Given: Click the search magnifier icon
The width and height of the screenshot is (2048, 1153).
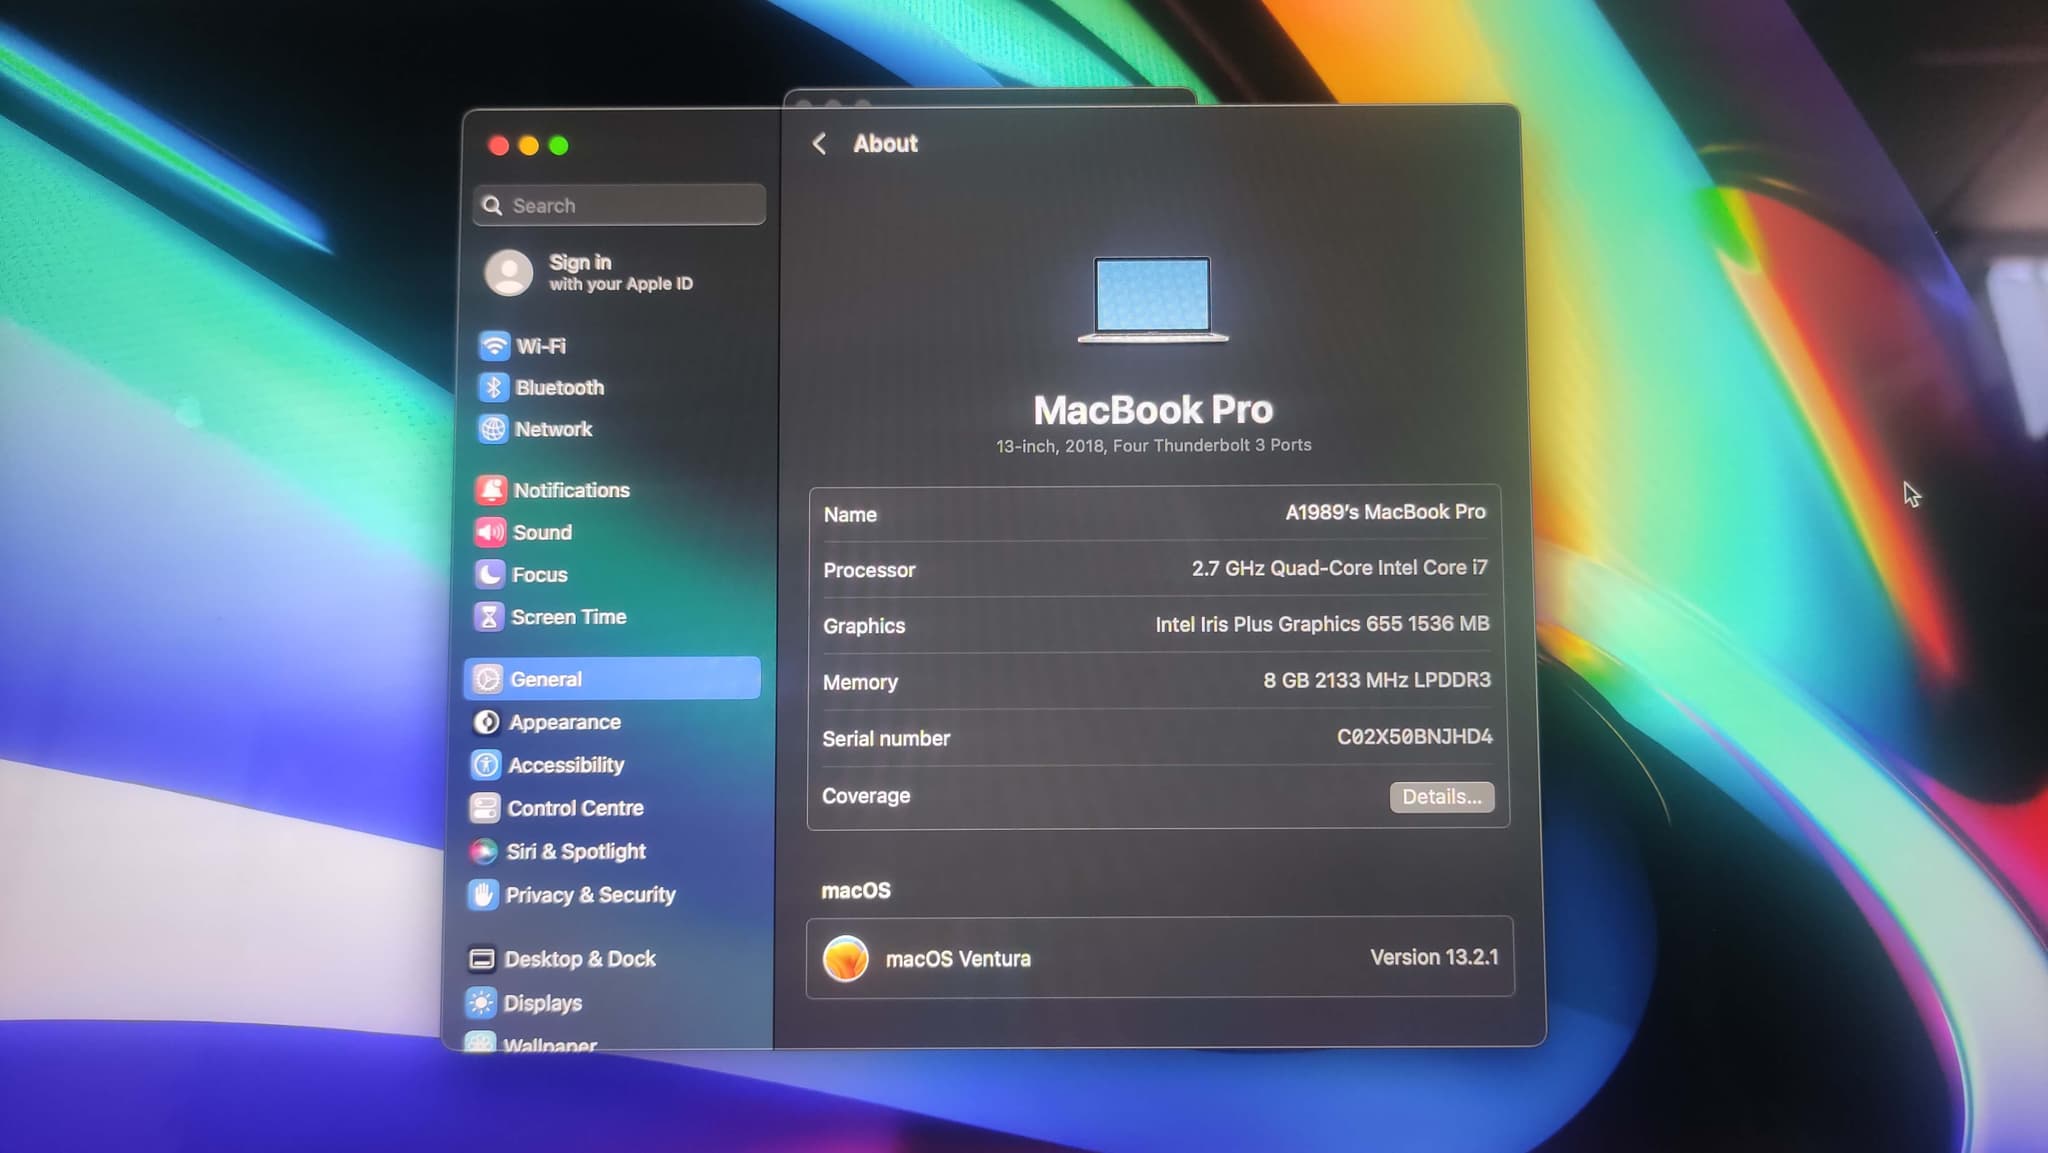Looking at the screenshot, I should click(x=492, y=206).
